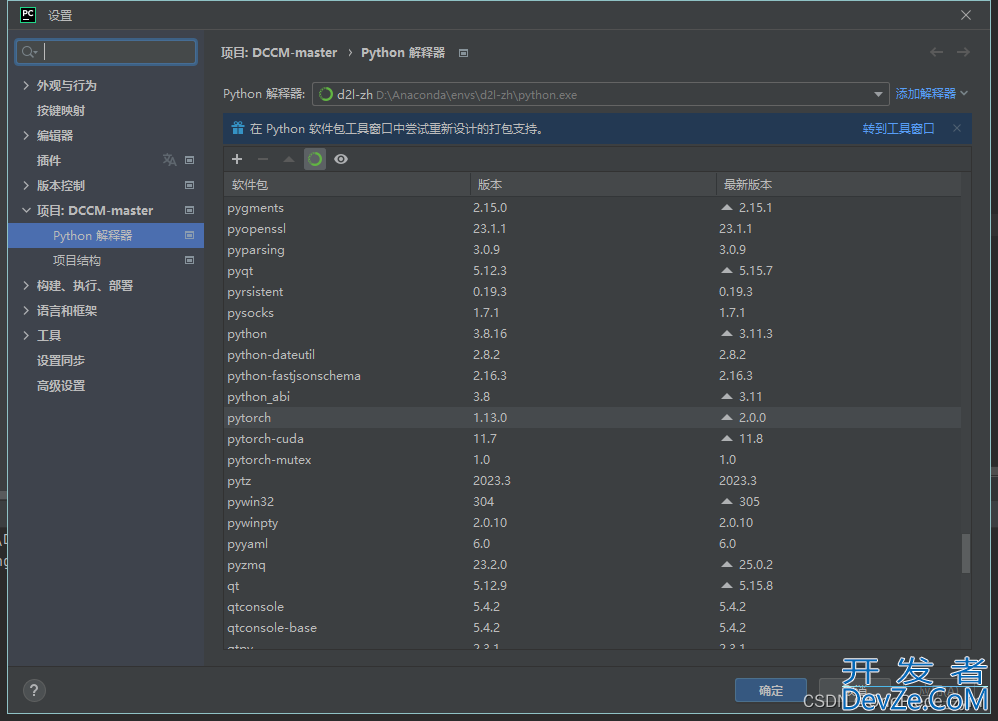
Task: Expand the 语言和框架 section
Action: click(x=25, y=311)
